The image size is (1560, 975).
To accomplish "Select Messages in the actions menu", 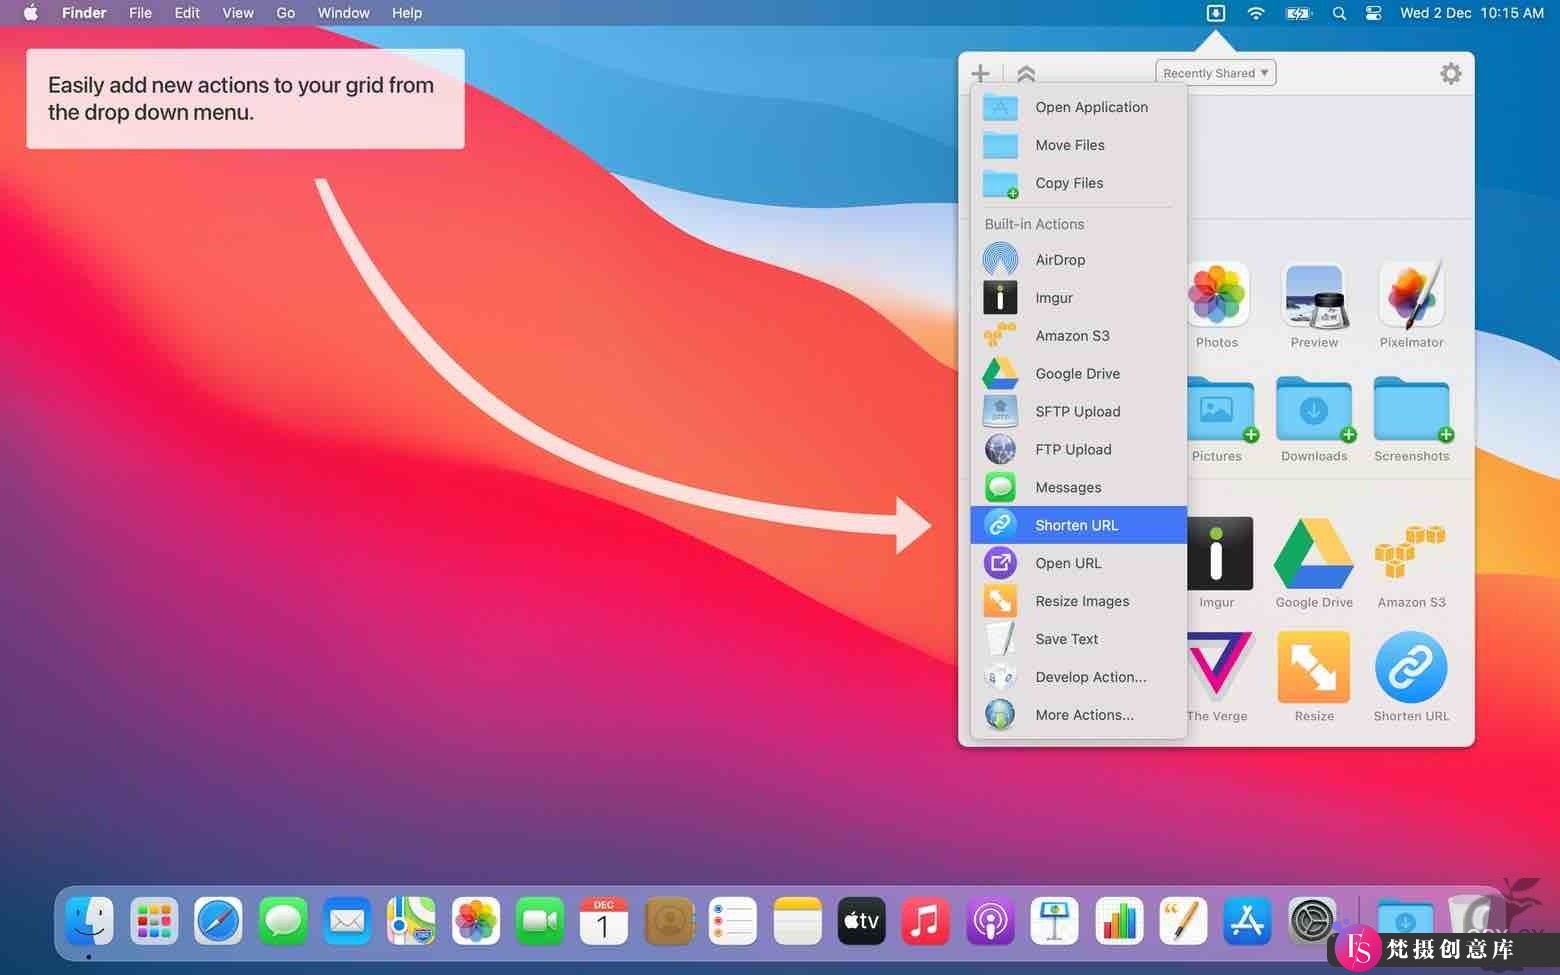I will [x=1078, y=488].
